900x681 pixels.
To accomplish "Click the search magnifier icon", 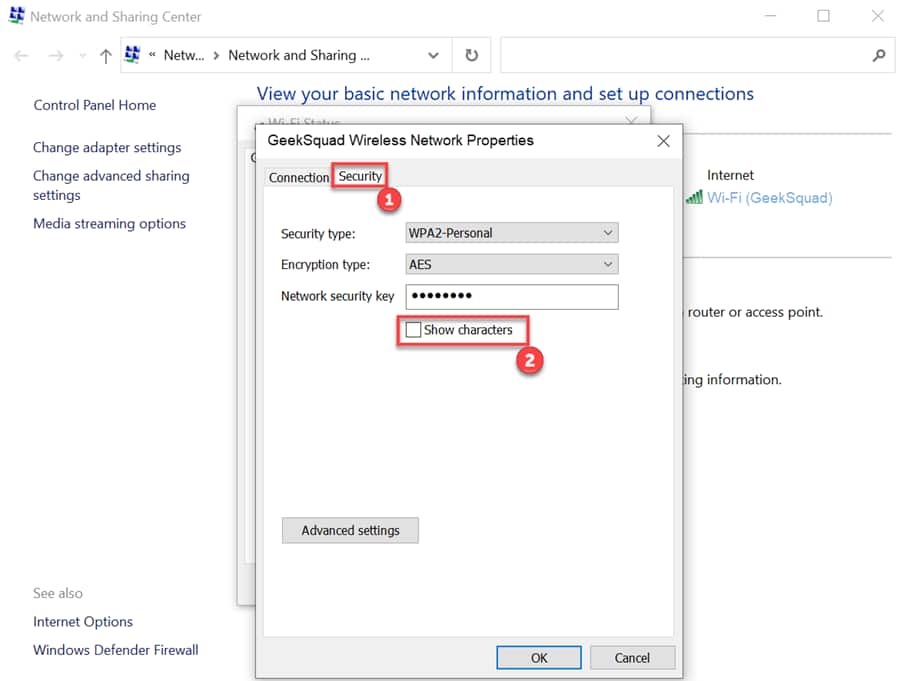I will (878, 56).
